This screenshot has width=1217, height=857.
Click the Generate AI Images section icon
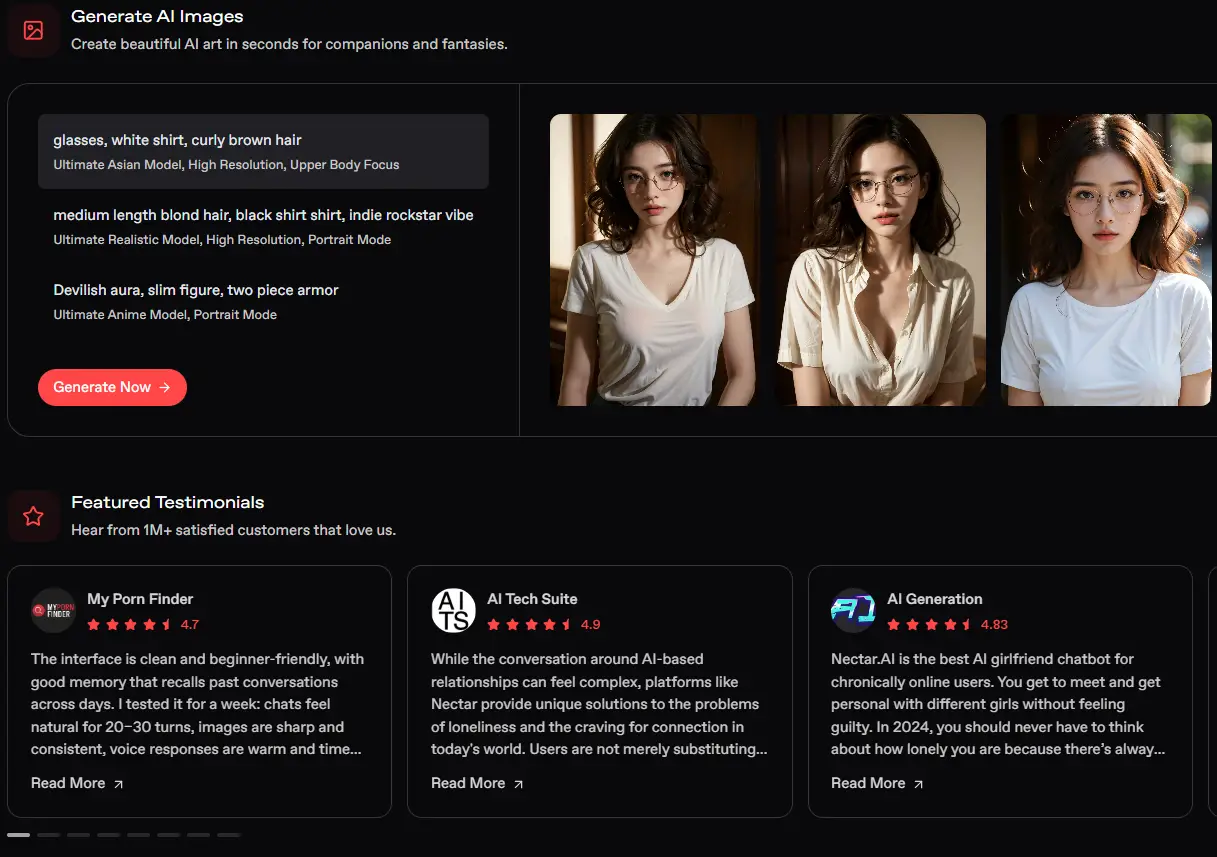click(x=33, y=30)
